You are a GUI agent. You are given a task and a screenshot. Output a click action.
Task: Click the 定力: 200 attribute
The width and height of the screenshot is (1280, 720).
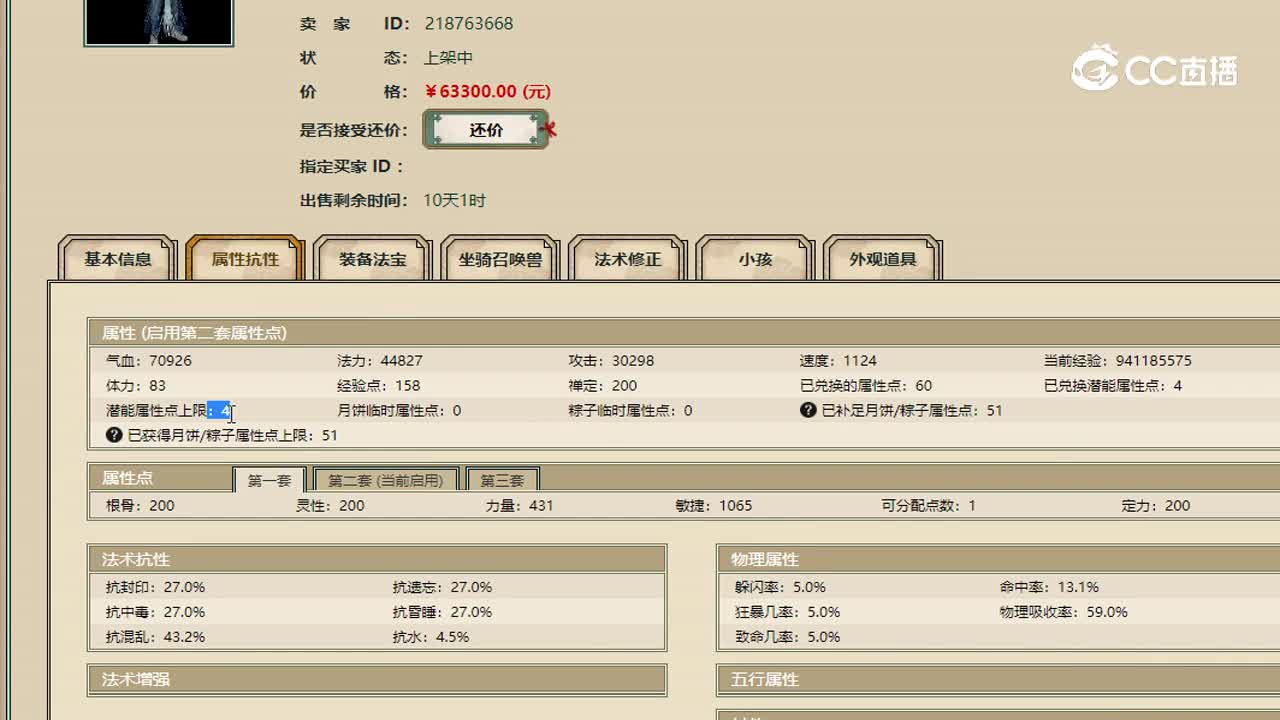(x=1156, y=505)
